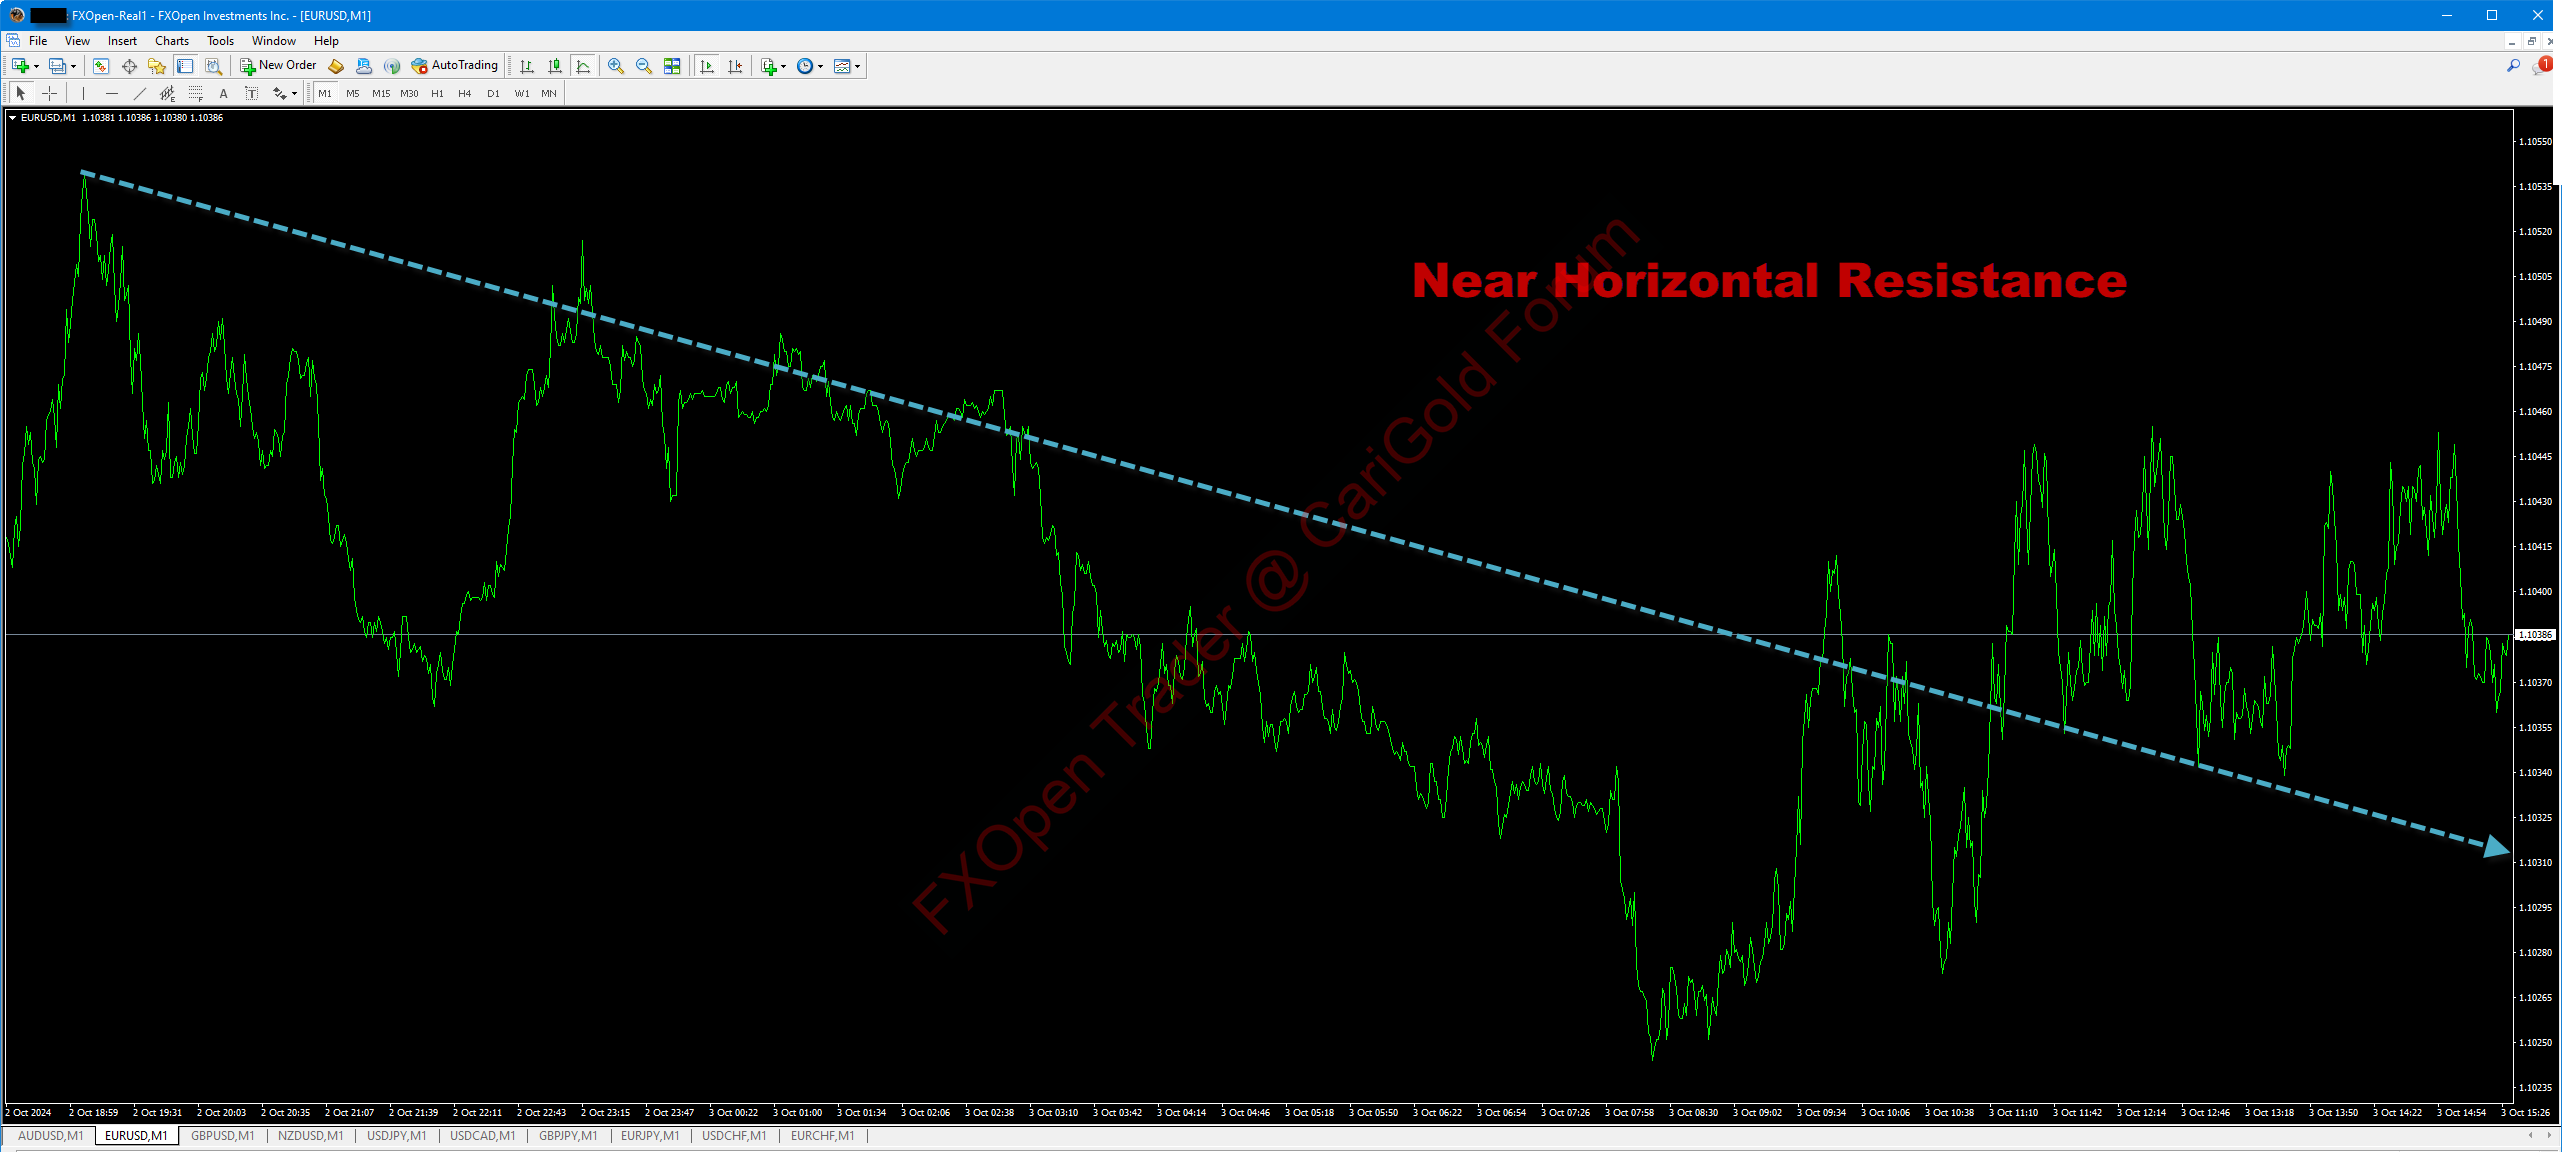Viewport: 2562px width, 1152px height.
Task: Set timeframe to M5
Action: (353, 93)
